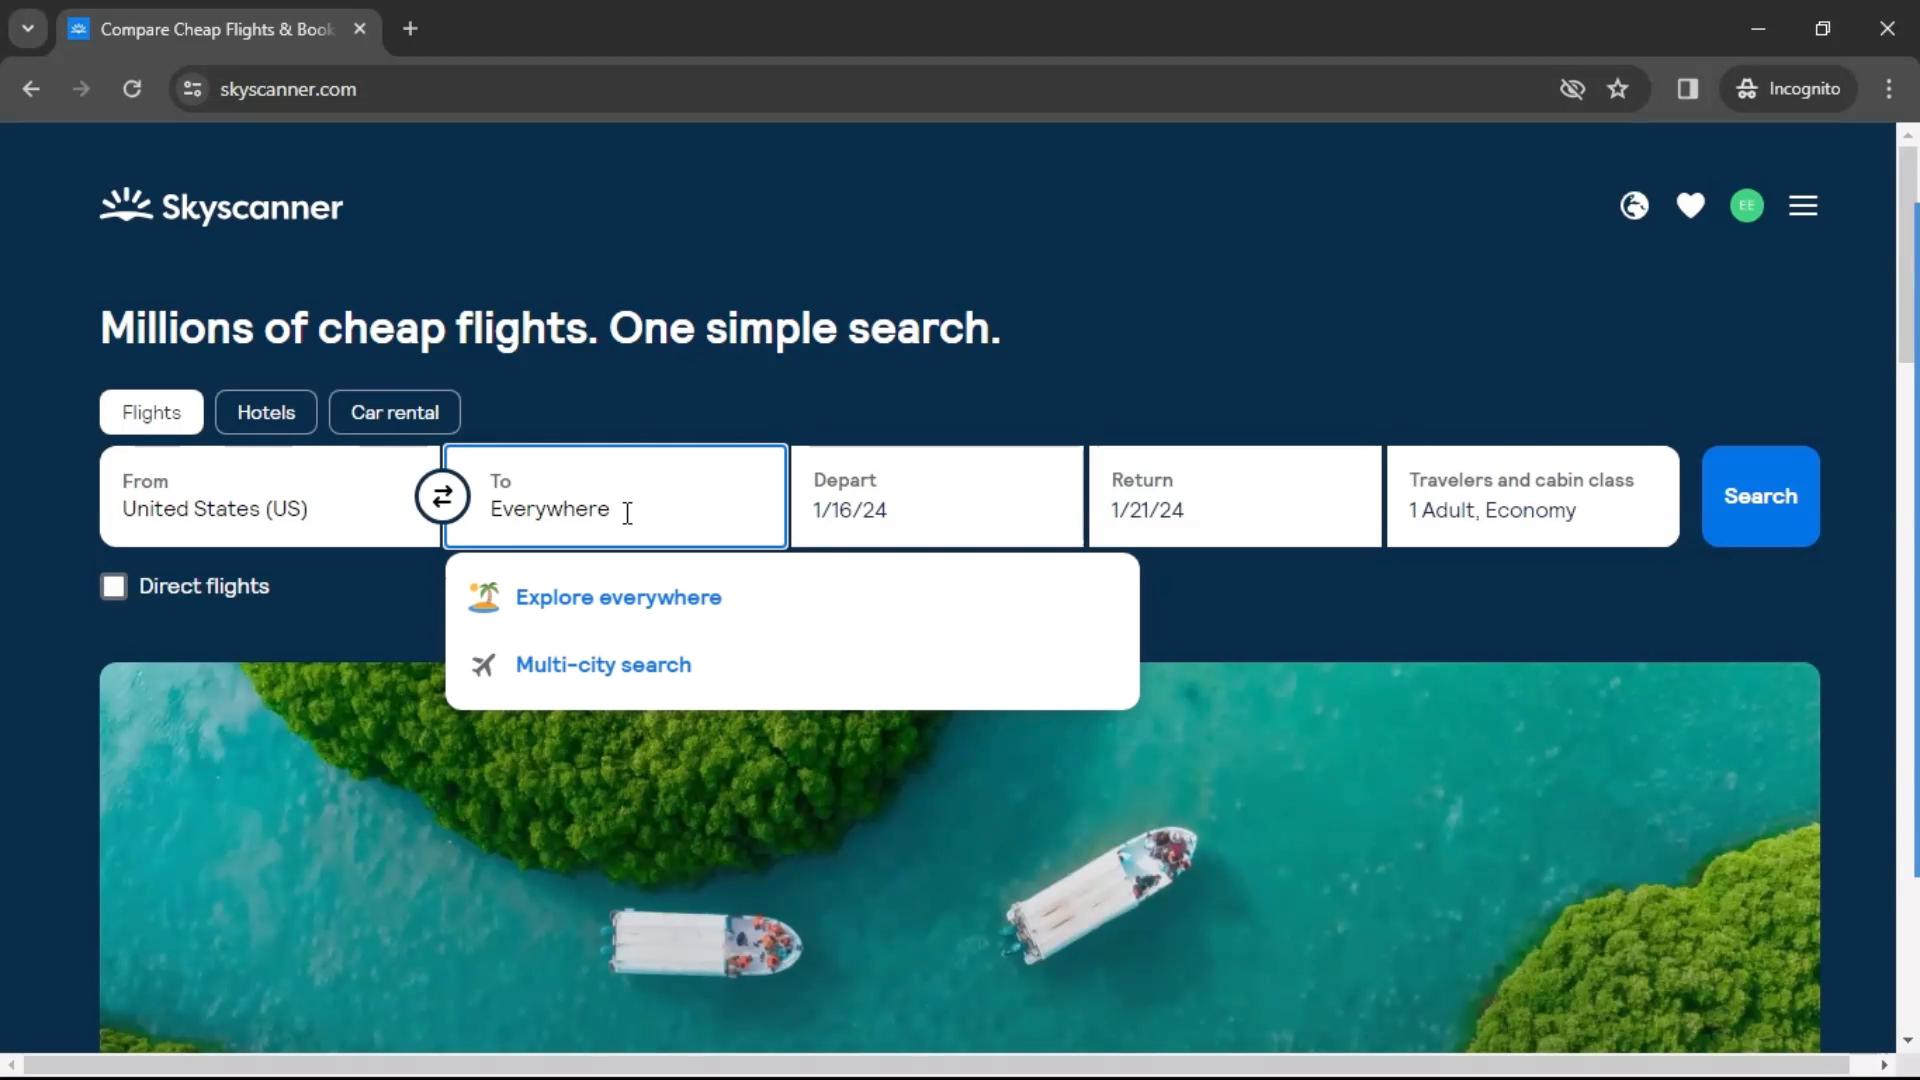Select the Multi-city search airplane icon

click(x=481, y=665)
